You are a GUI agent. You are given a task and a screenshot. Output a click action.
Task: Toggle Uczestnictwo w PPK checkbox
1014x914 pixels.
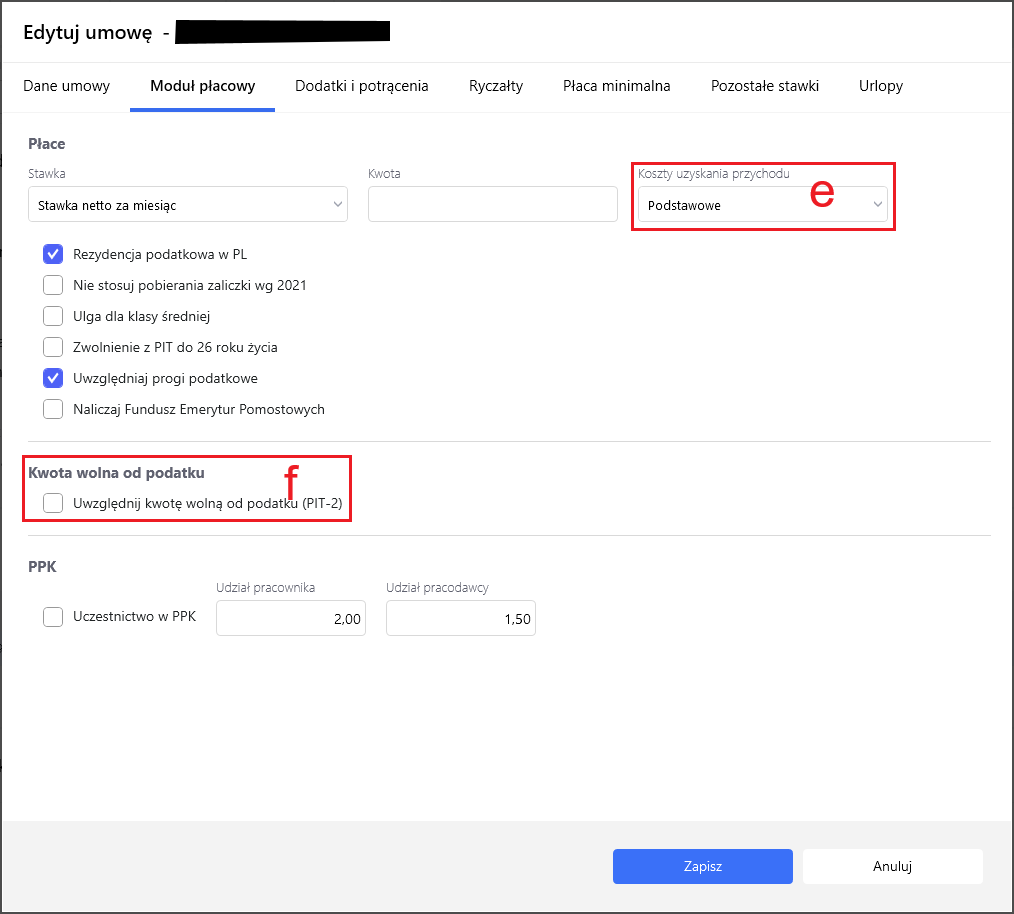(x=54, y=617)
